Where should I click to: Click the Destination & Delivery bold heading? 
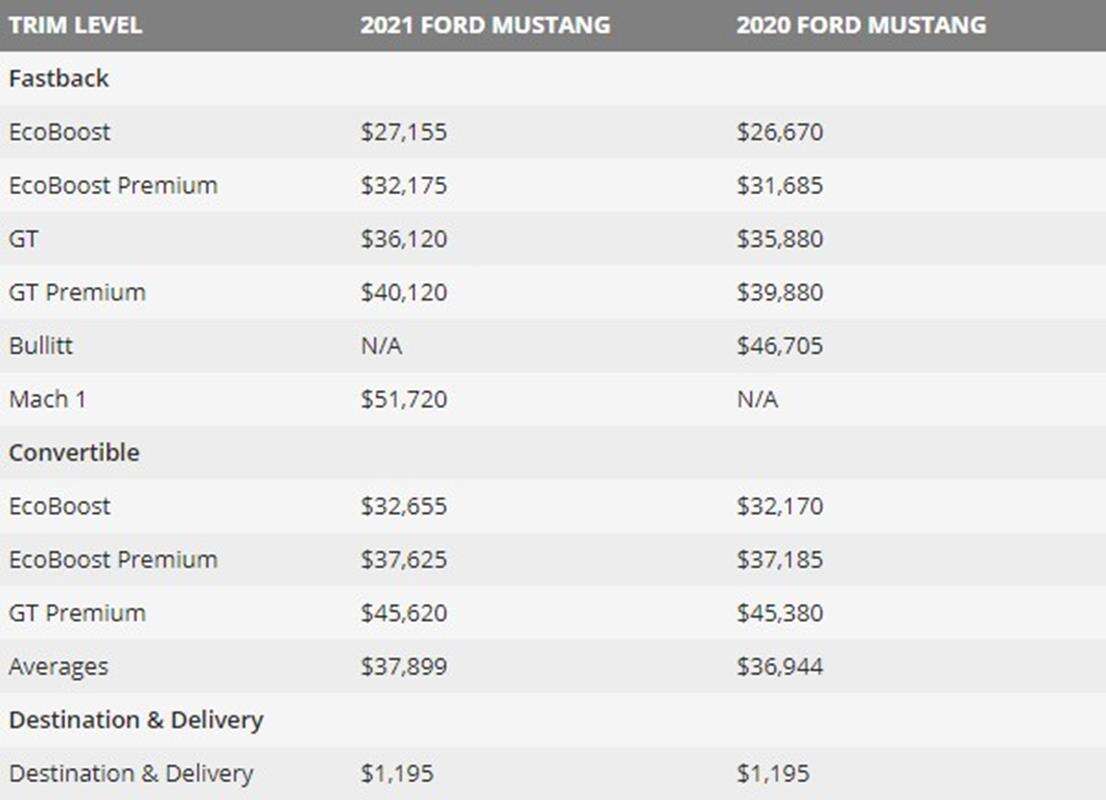tap(136, 720)
